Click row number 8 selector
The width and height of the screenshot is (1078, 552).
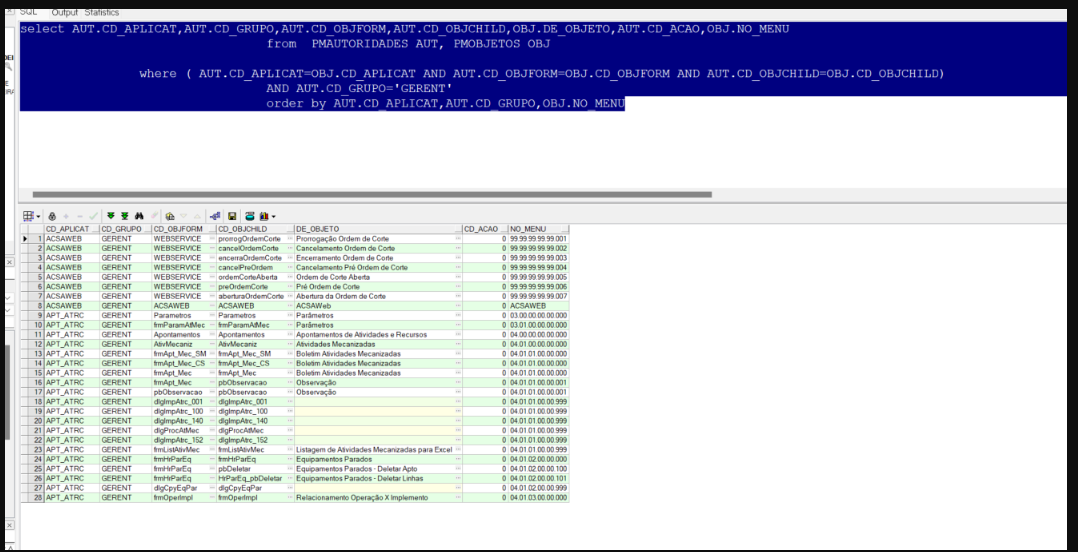click(37, 305)
